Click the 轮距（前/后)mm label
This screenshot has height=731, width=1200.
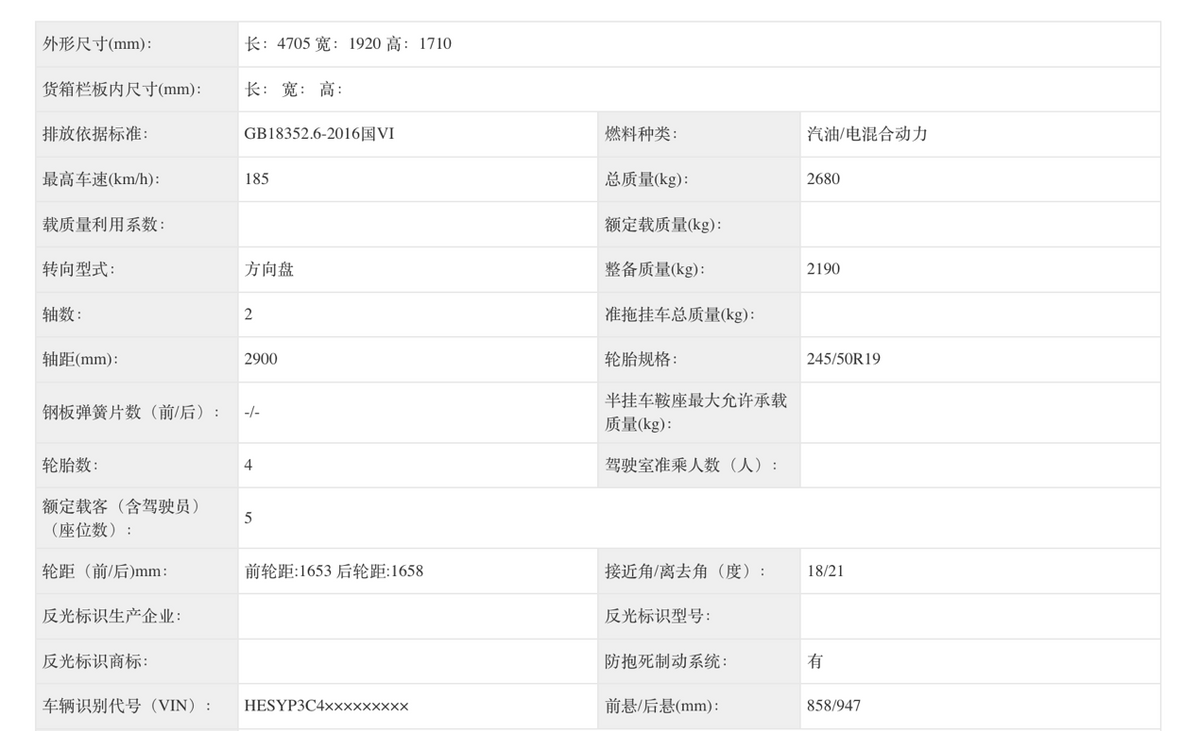click(105, 571)
